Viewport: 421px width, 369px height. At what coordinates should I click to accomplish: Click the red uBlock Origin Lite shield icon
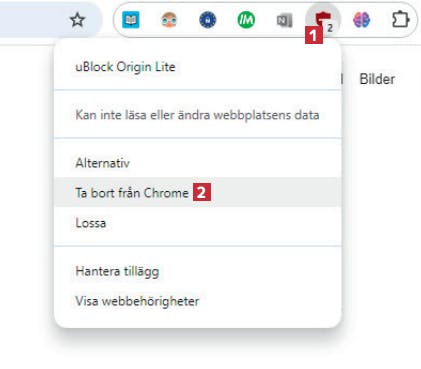[323, 19]
